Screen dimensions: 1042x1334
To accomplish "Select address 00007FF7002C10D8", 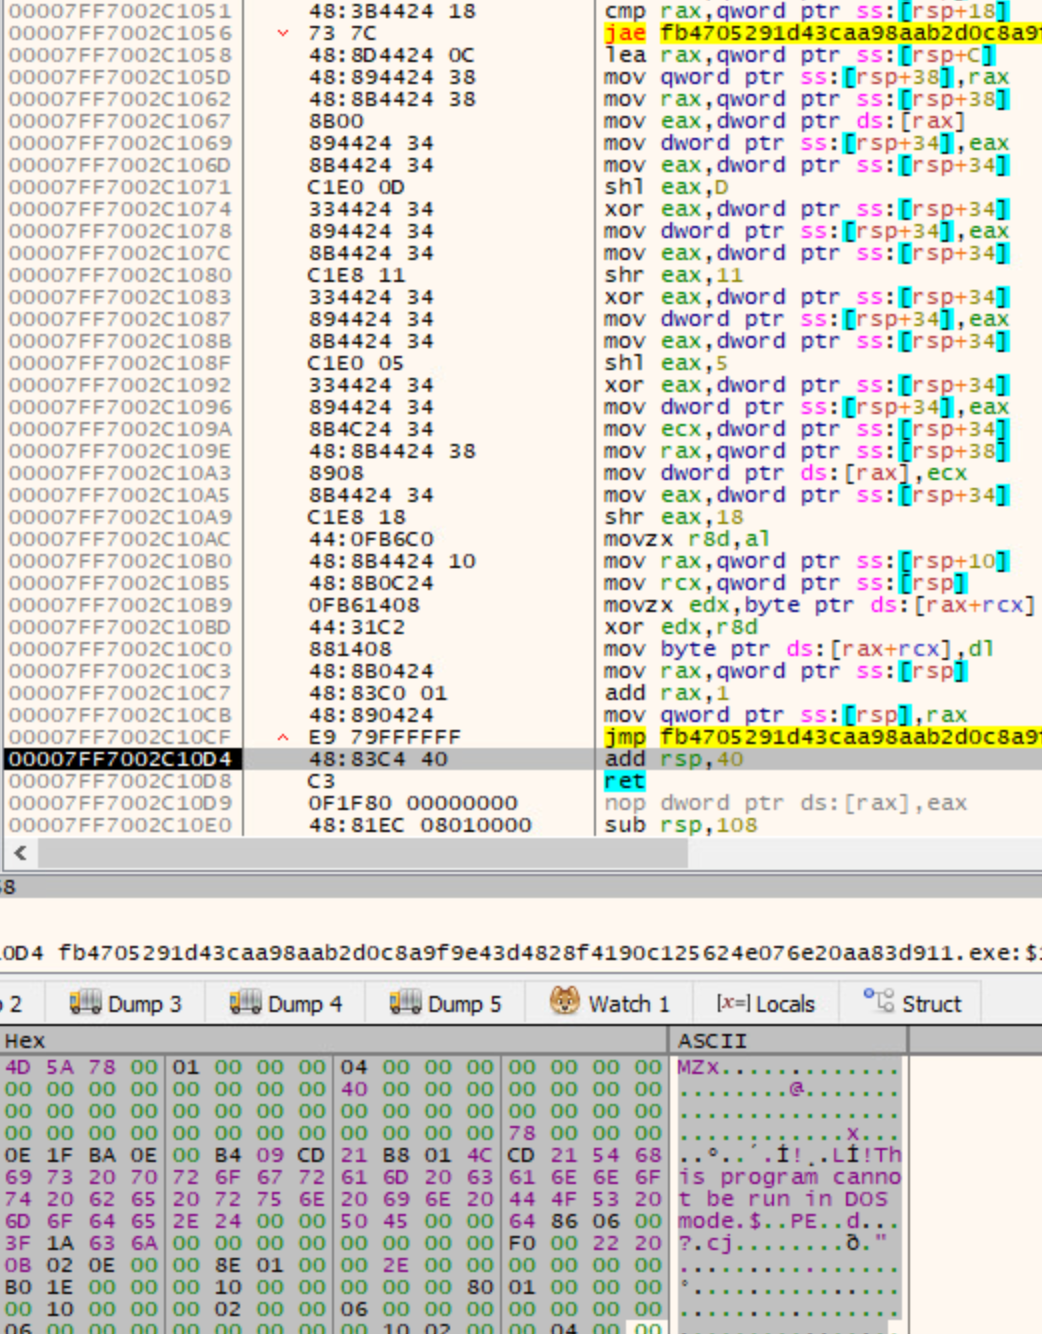I will 120,781.
